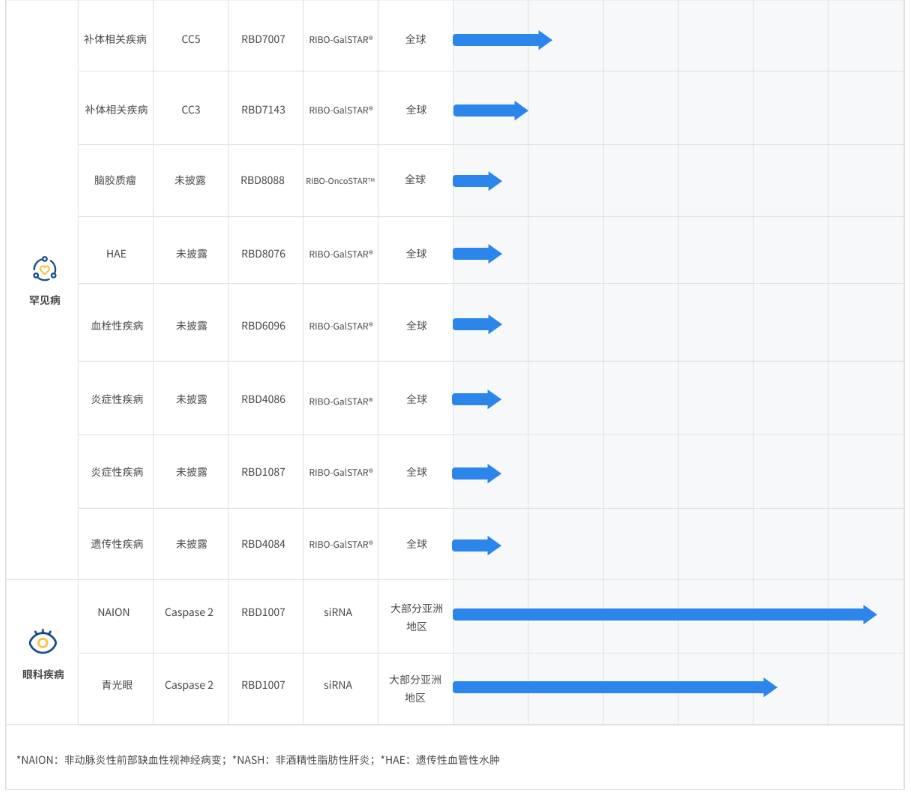Toggle the progress arrow for RBD4086
Screen dimensions: 911x793
click(477, 398)
